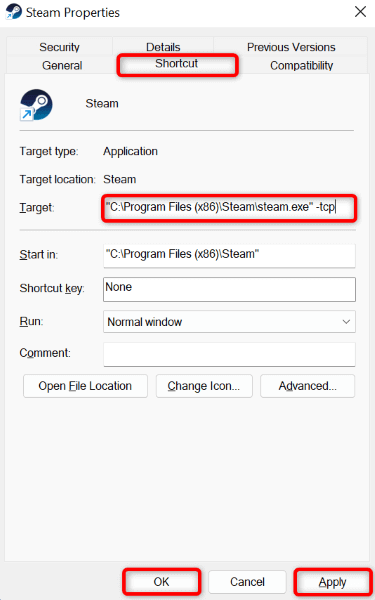Viewport: 375px width, 600px height.
Task: Select the Normal window combo box
Action: pos(229,322)
